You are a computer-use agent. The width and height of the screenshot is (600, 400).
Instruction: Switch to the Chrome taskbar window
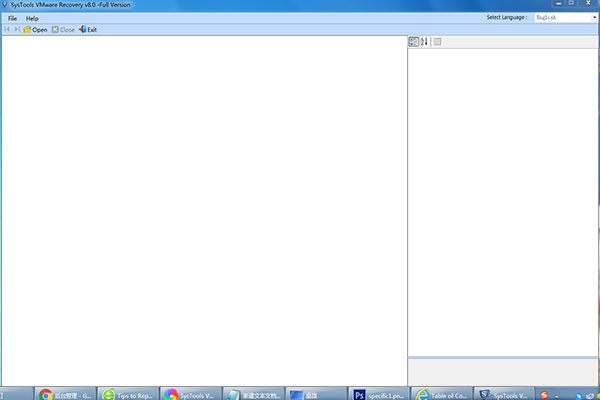click(x=65, y=395)
